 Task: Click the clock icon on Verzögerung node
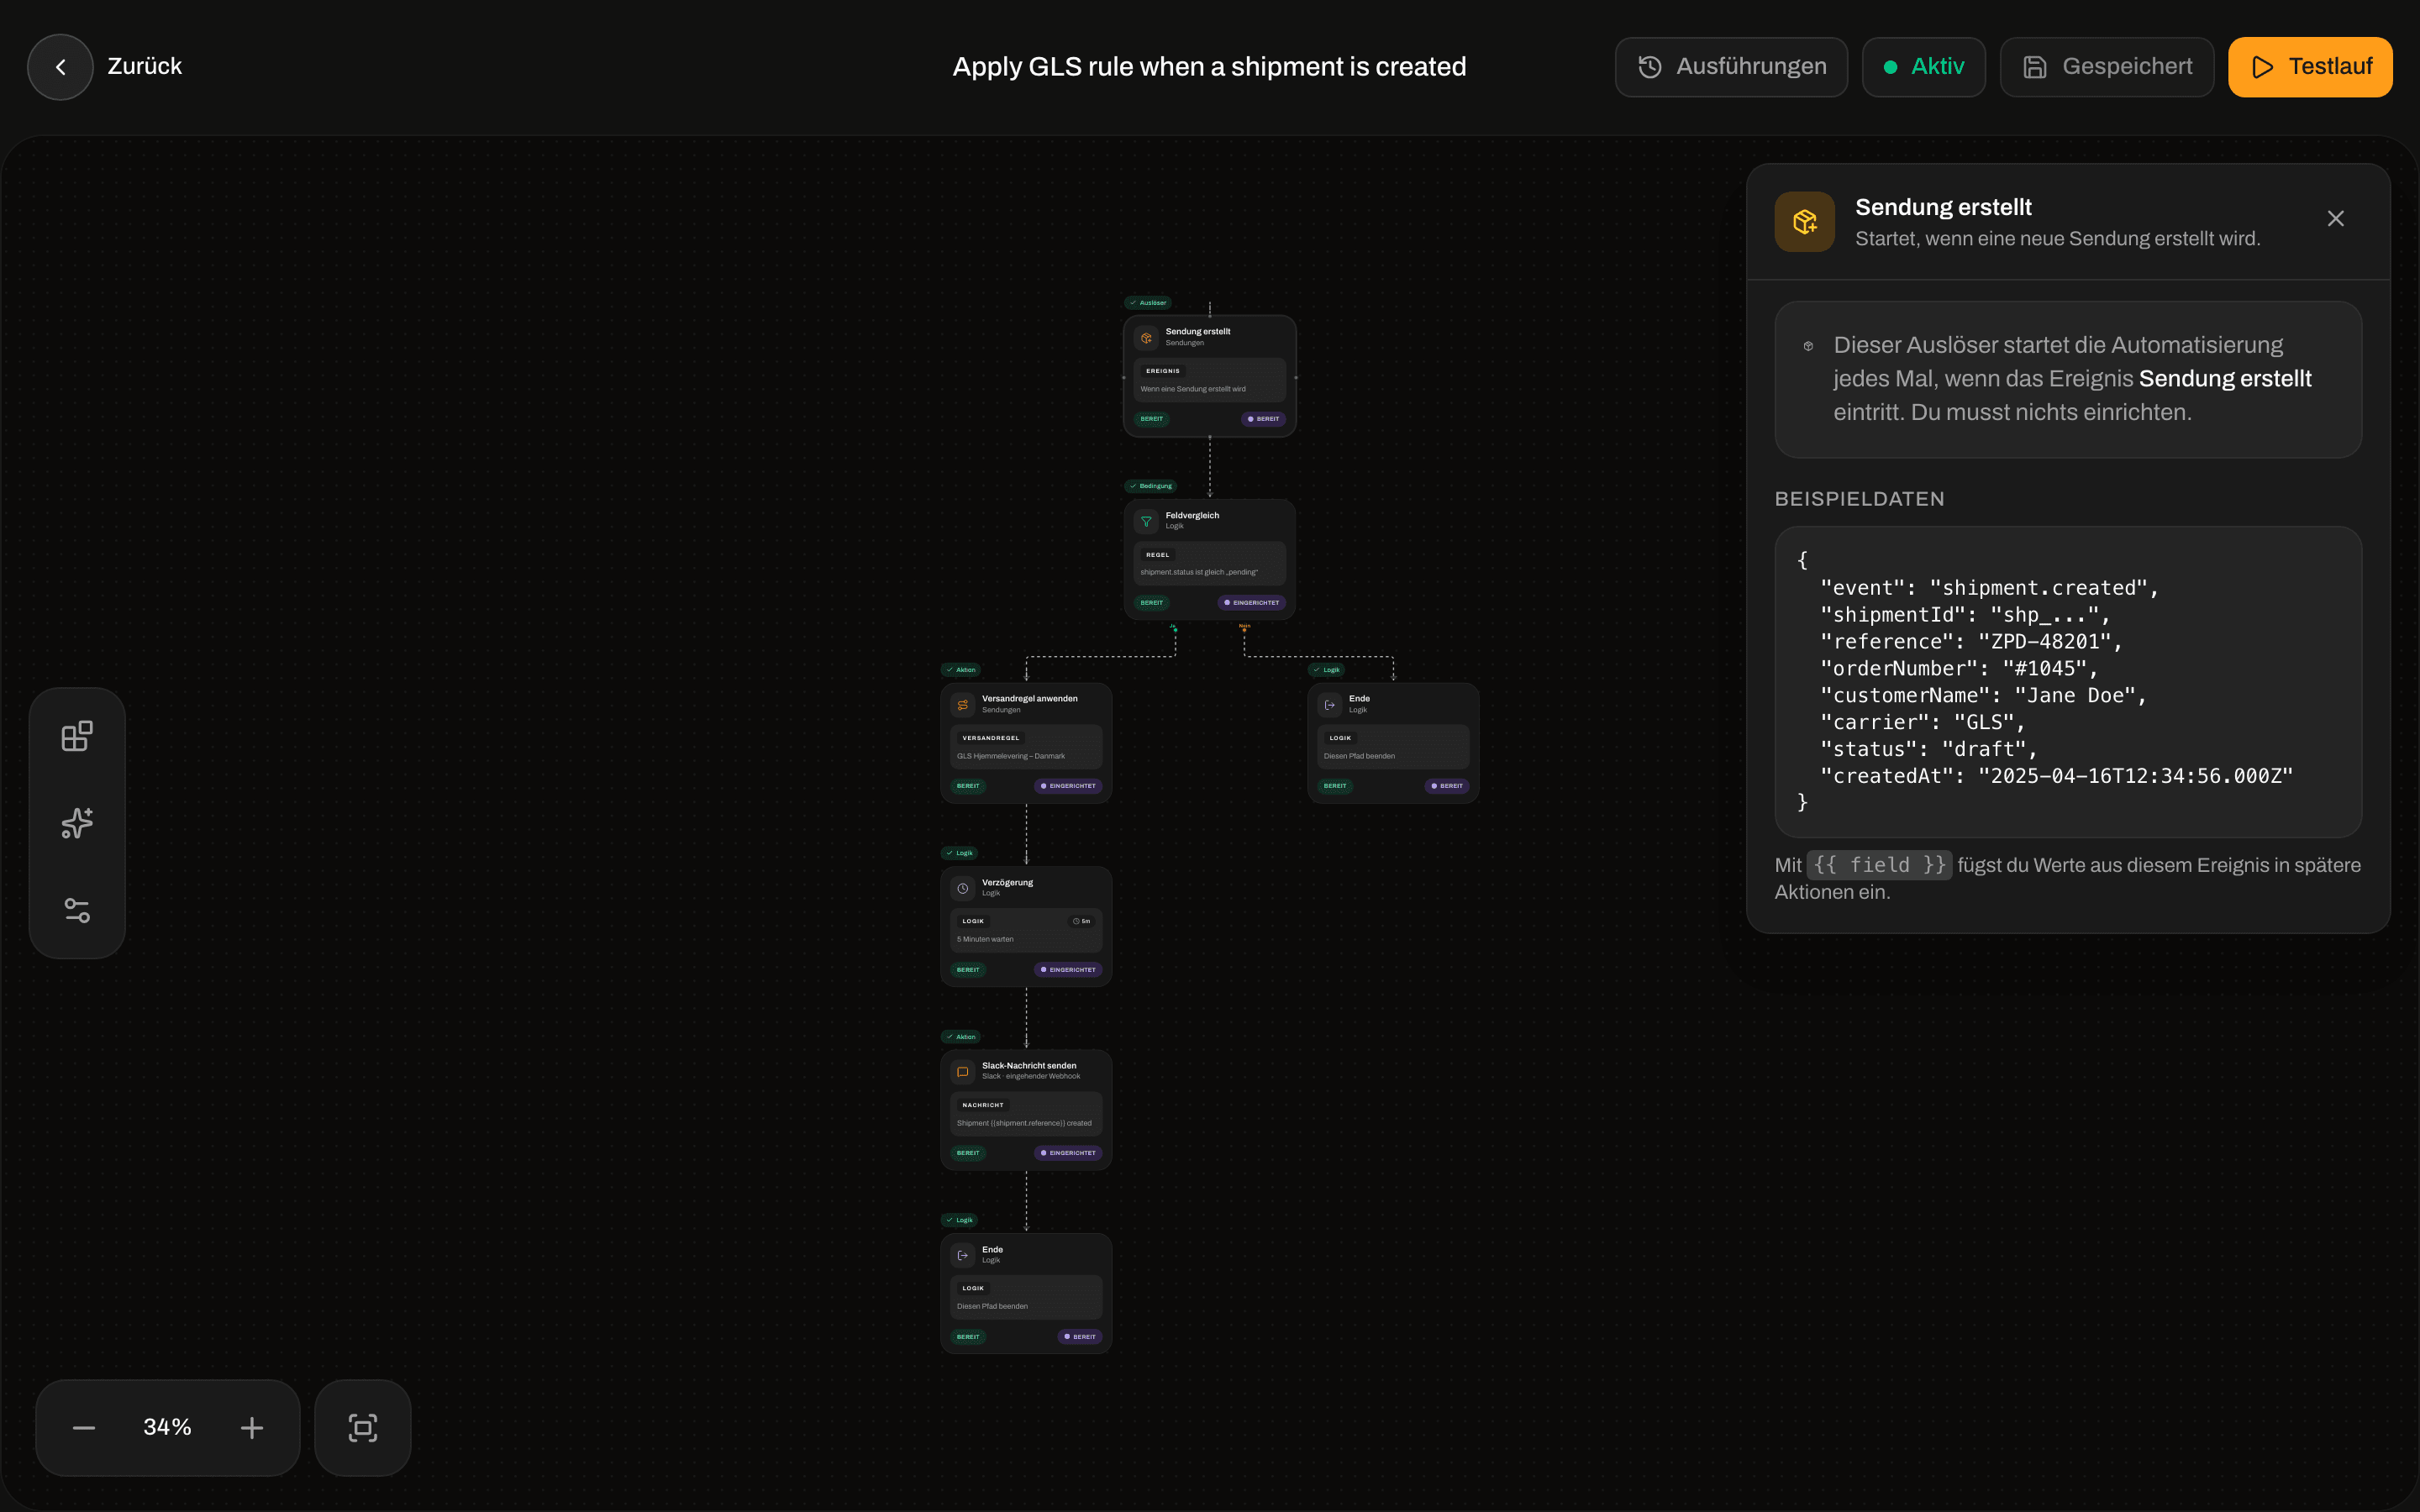pos(962,888)
